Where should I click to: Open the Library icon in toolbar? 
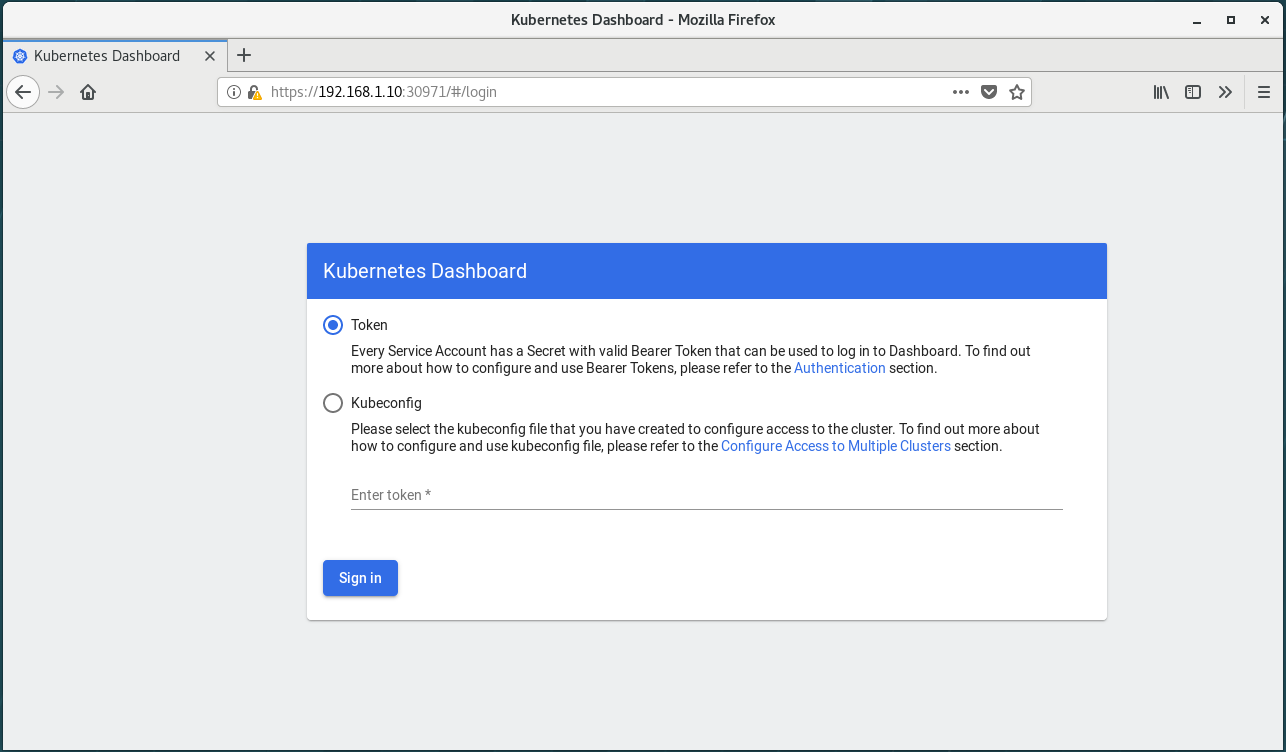pos(1161,92)
